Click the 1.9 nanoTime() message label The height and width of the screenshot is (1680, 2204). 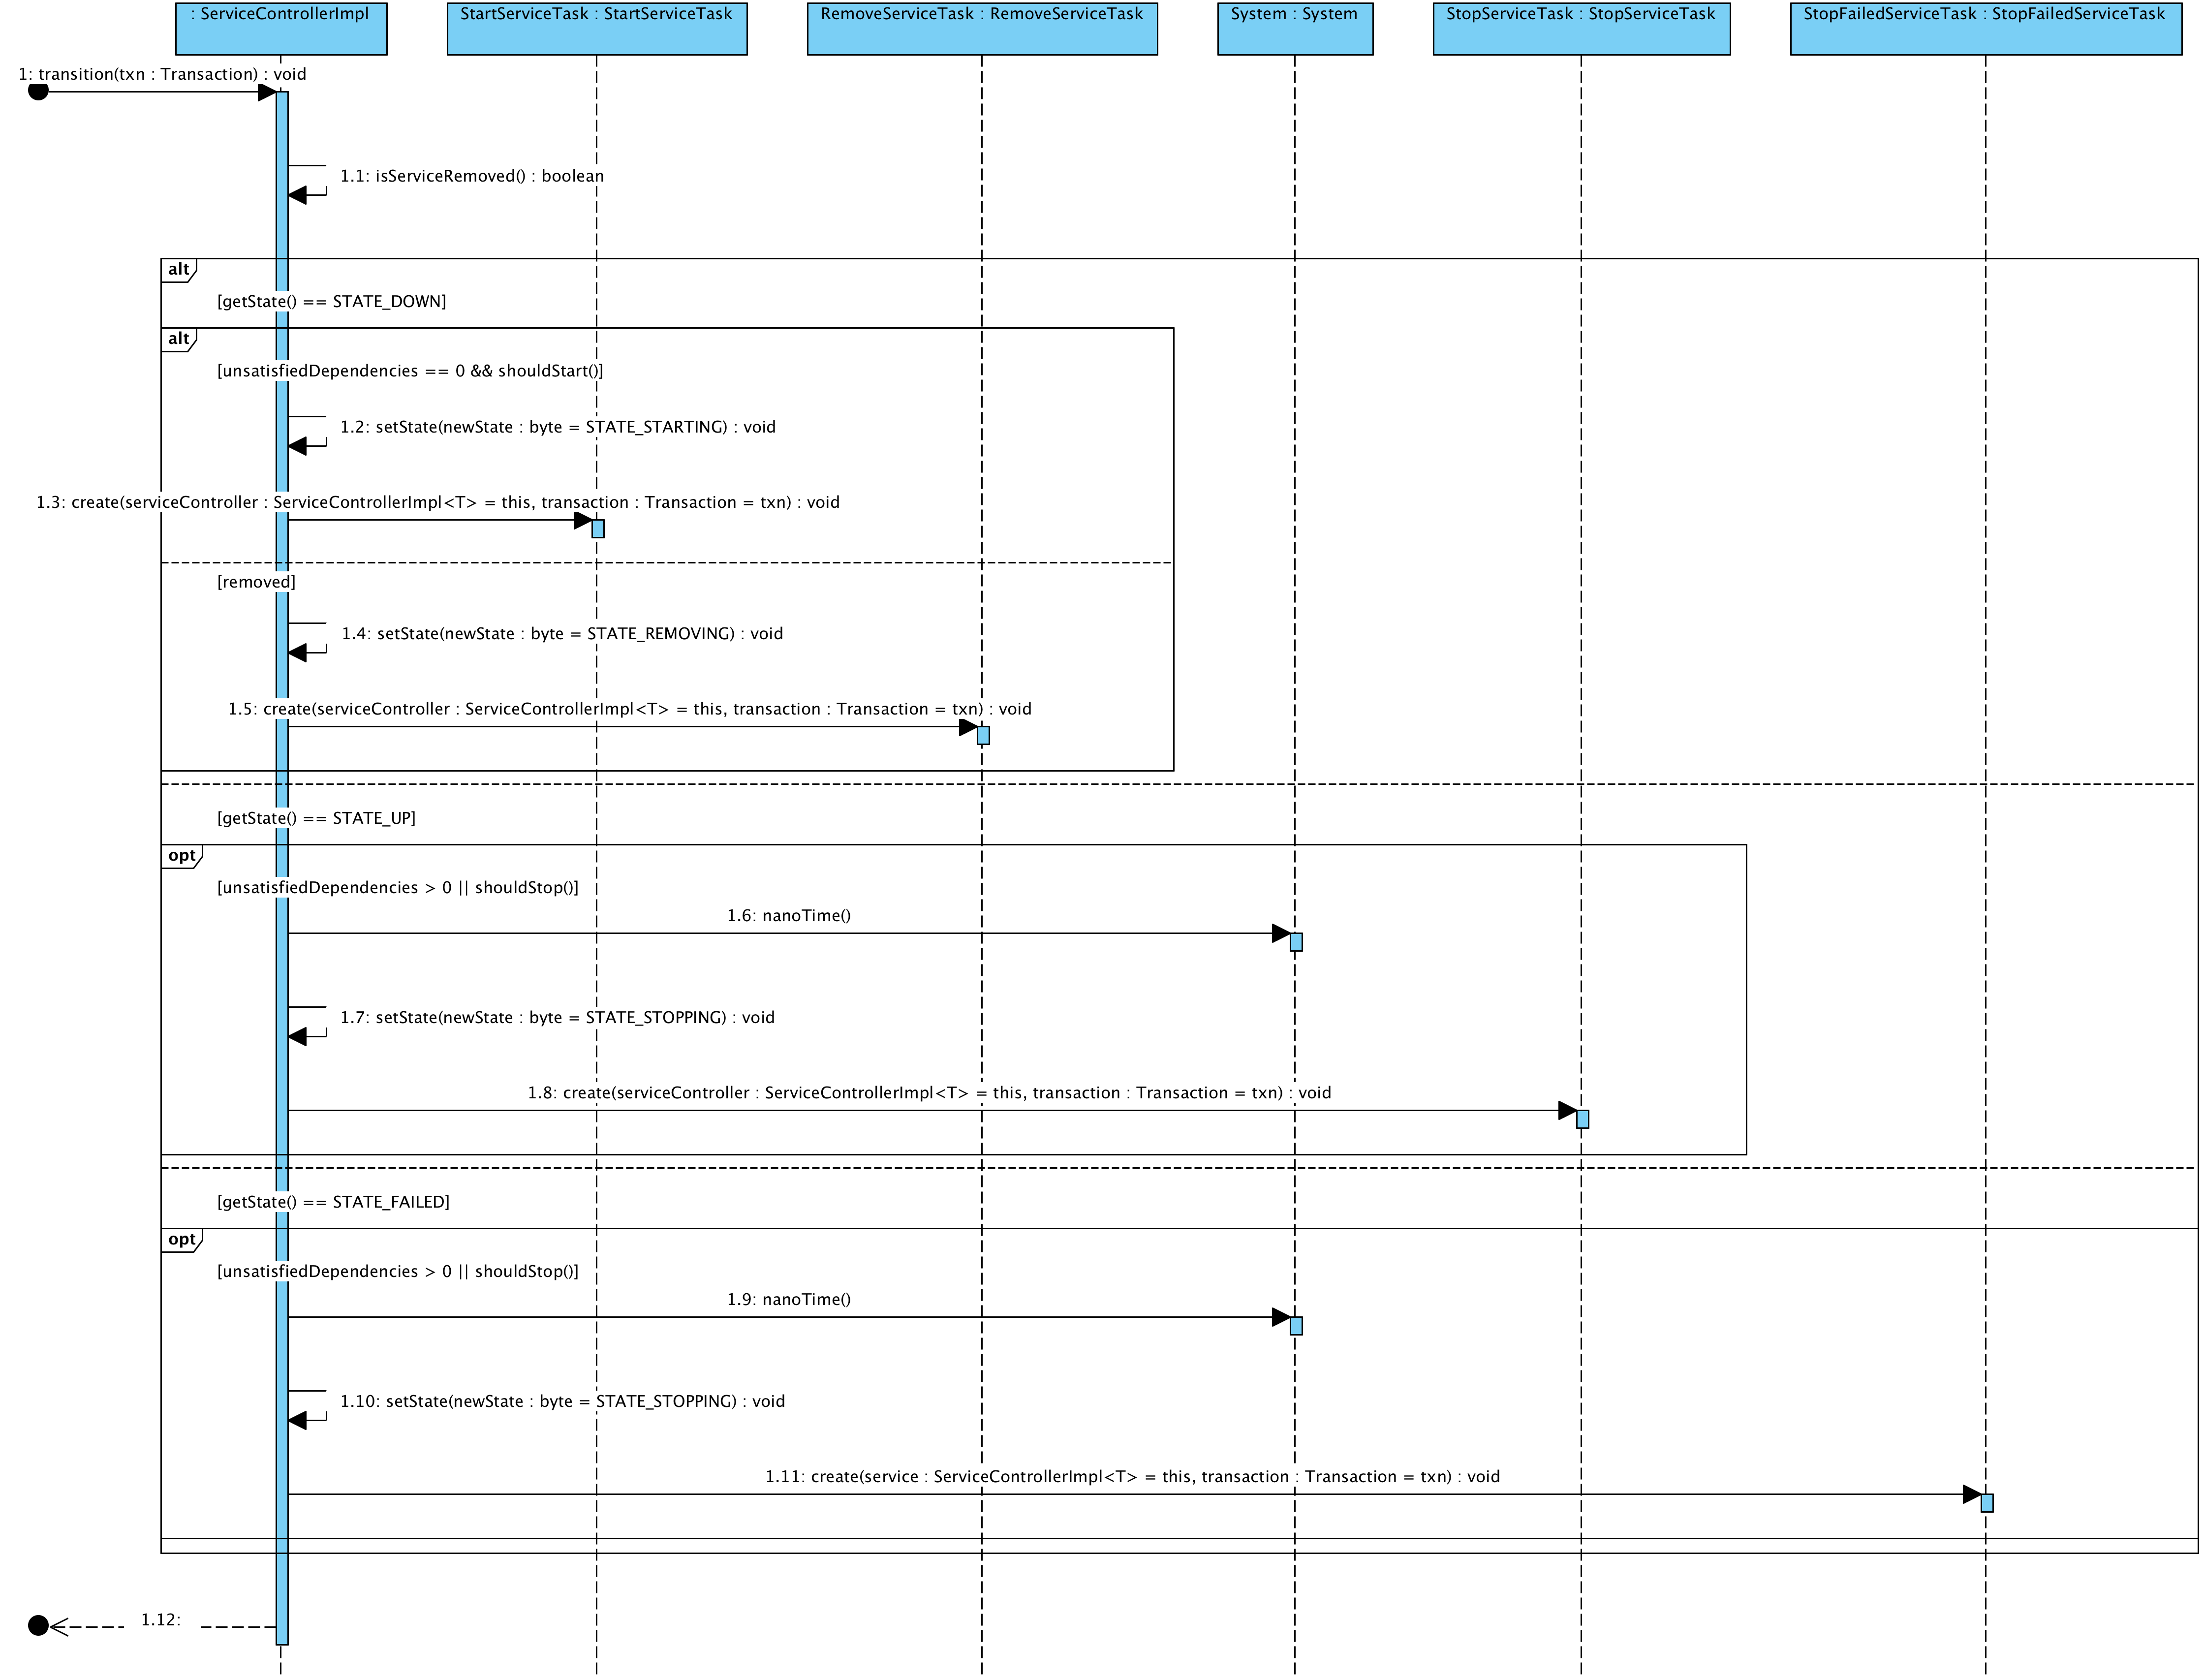[x=788, y=1300]
